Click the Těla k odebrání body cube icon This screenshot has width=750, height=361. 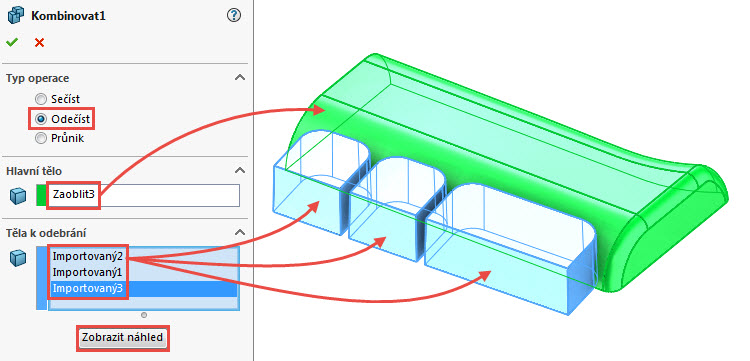(18, 257)
